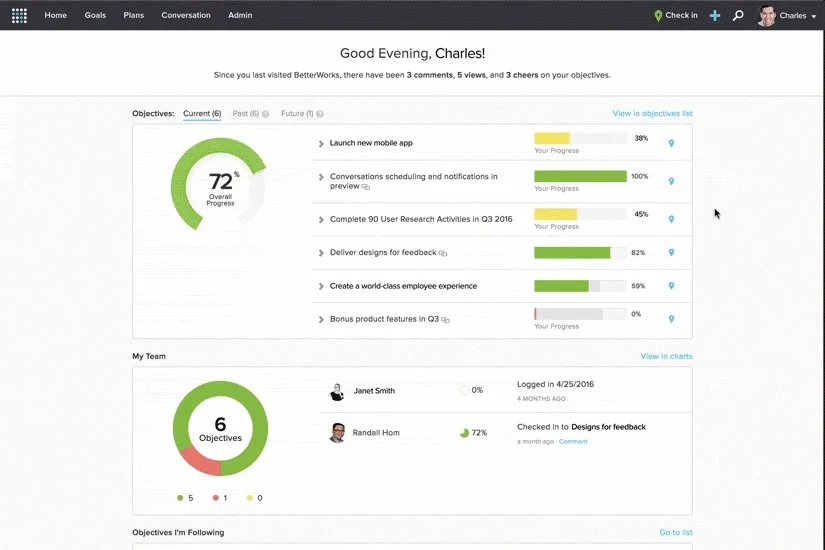Click check-in pin for Deliver designs for feedback
Image resolution: width=825 pixels, height=550 pixels.
click(671, 253)
